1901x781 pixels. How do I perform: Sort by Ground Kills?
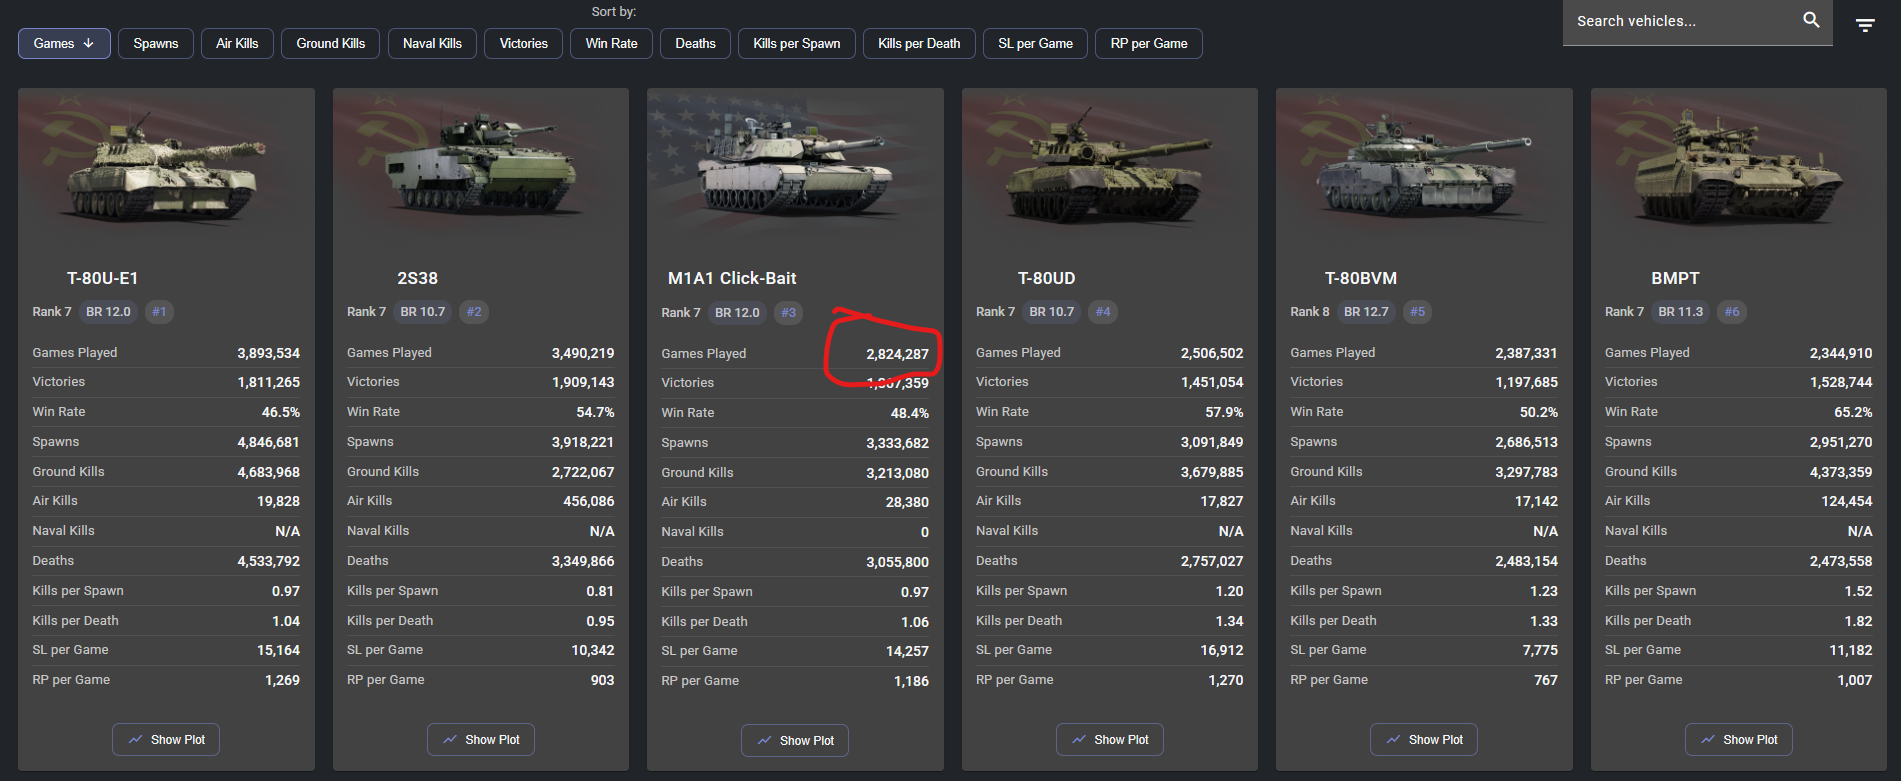tap(330, 44)
